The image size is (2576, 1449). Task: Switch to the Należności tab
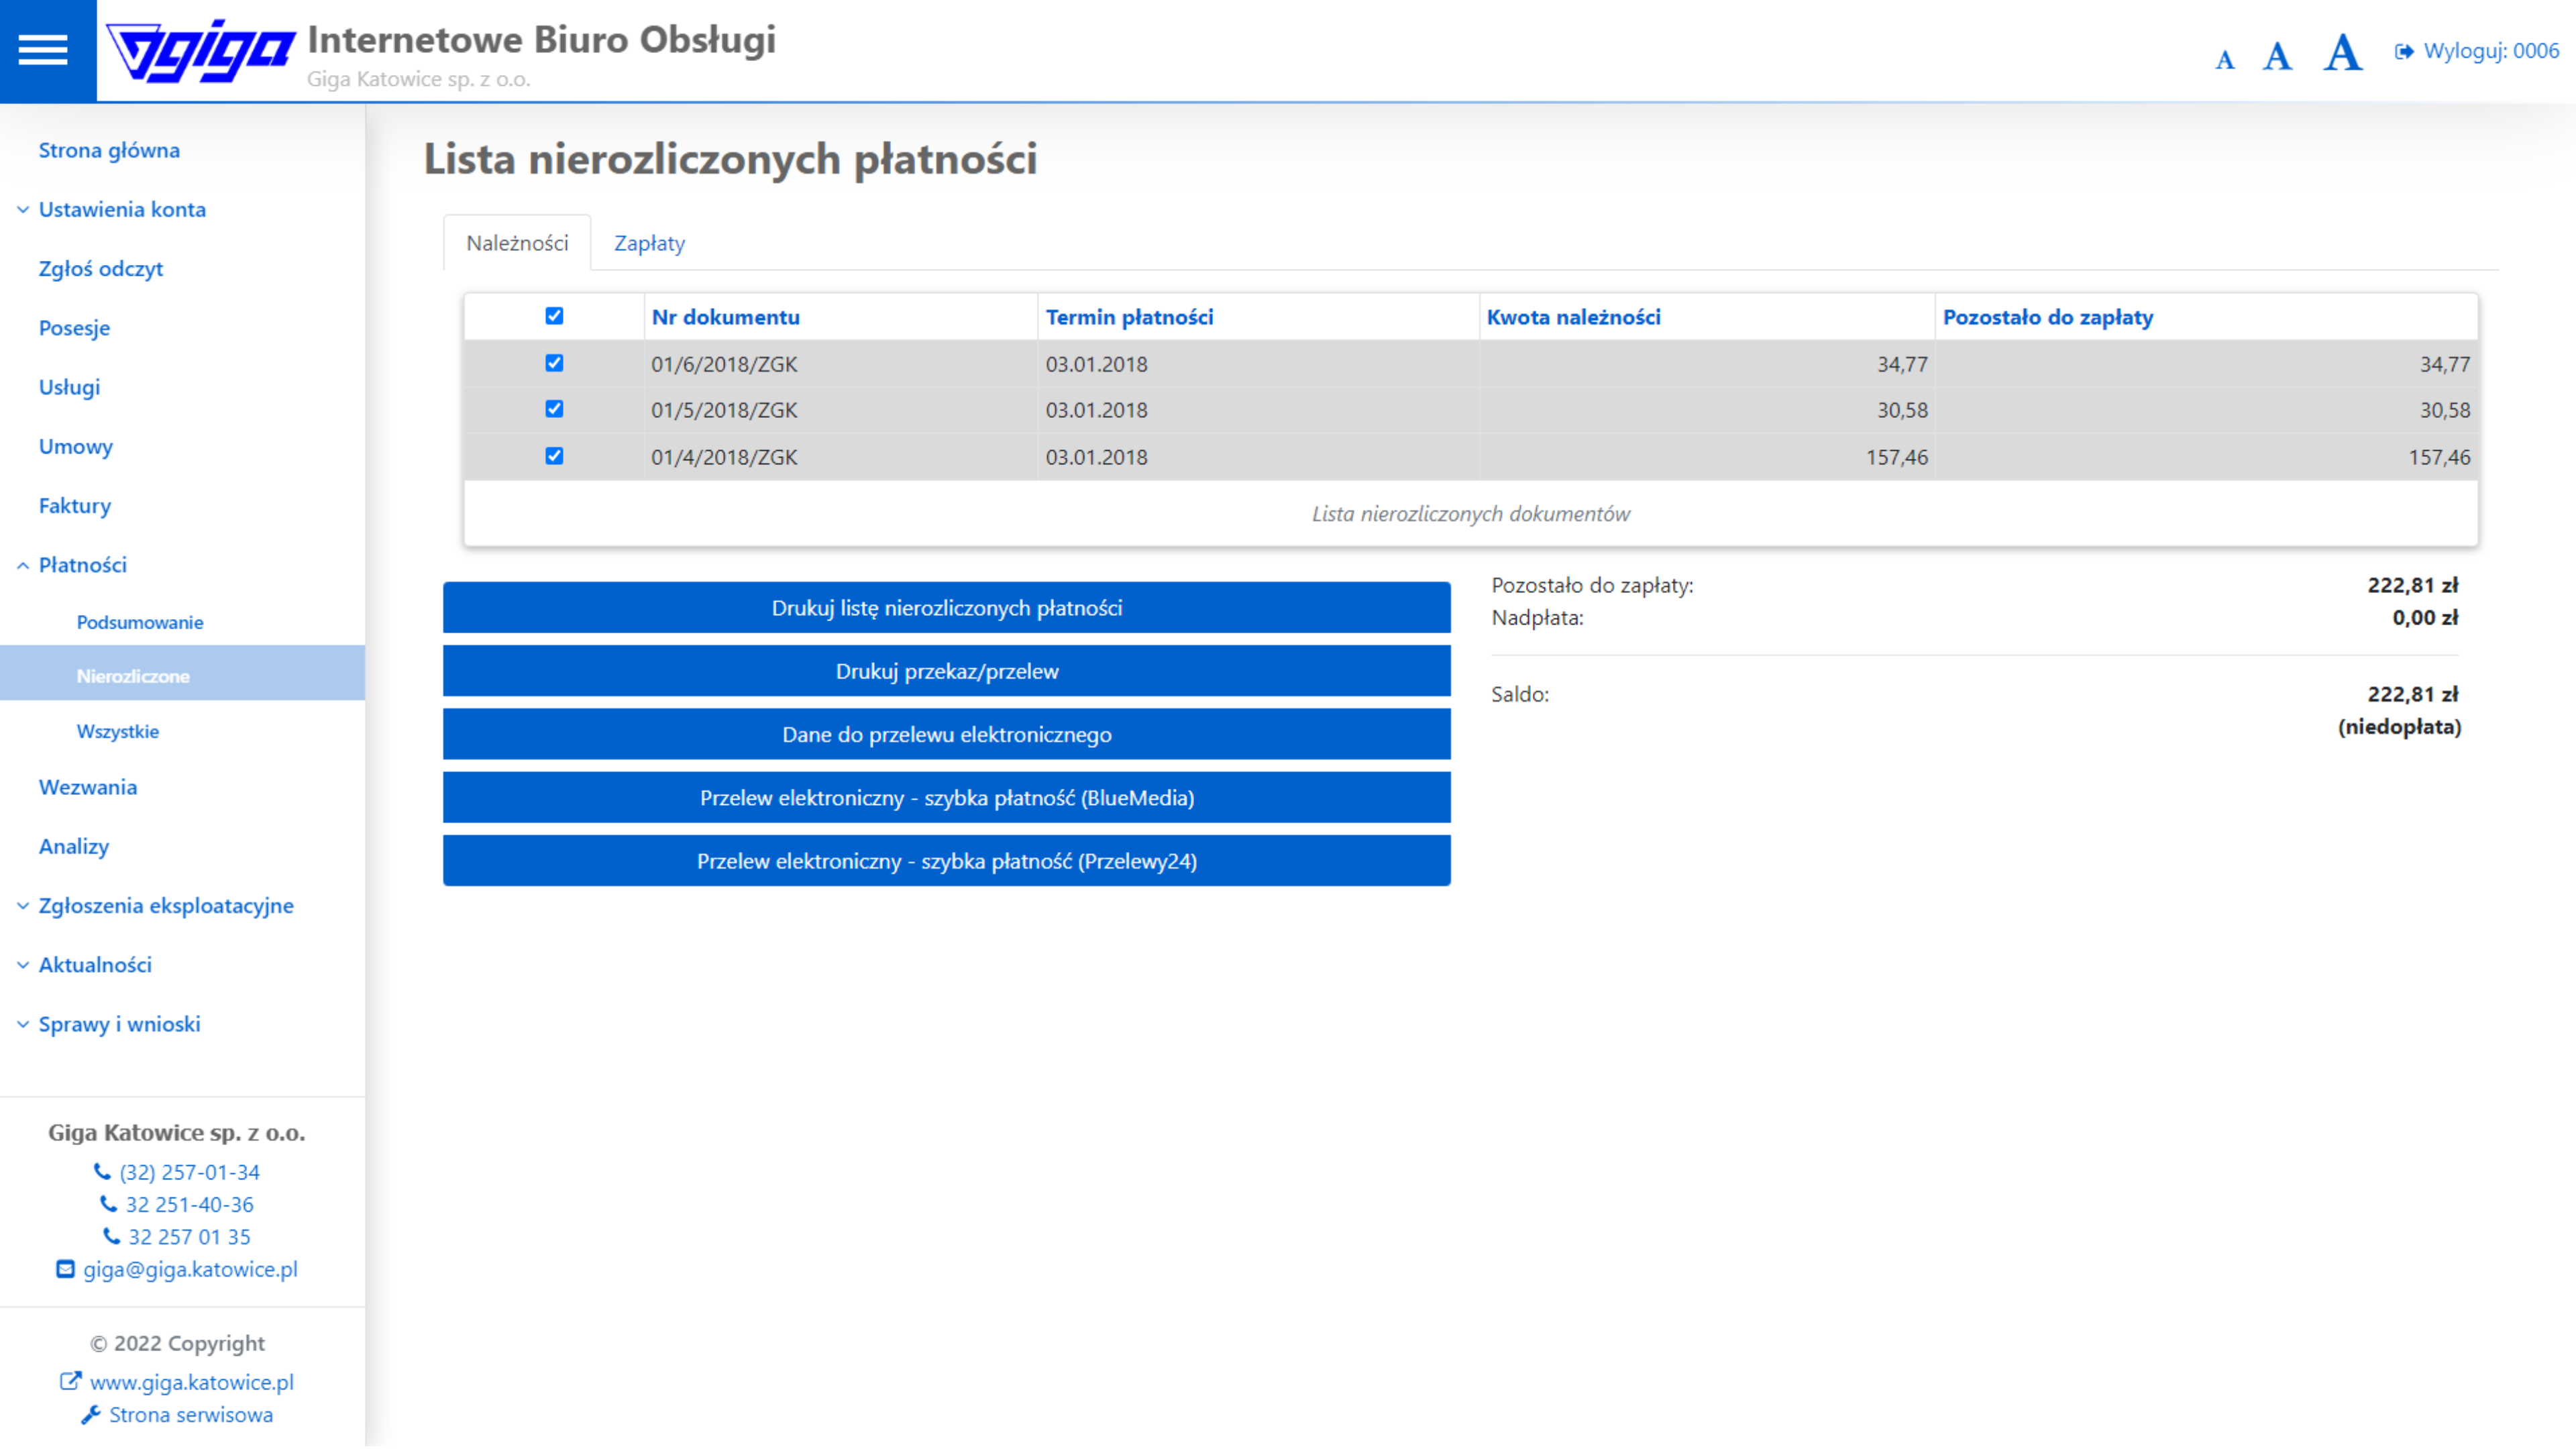pyautogui.click(x=517, y=243)
